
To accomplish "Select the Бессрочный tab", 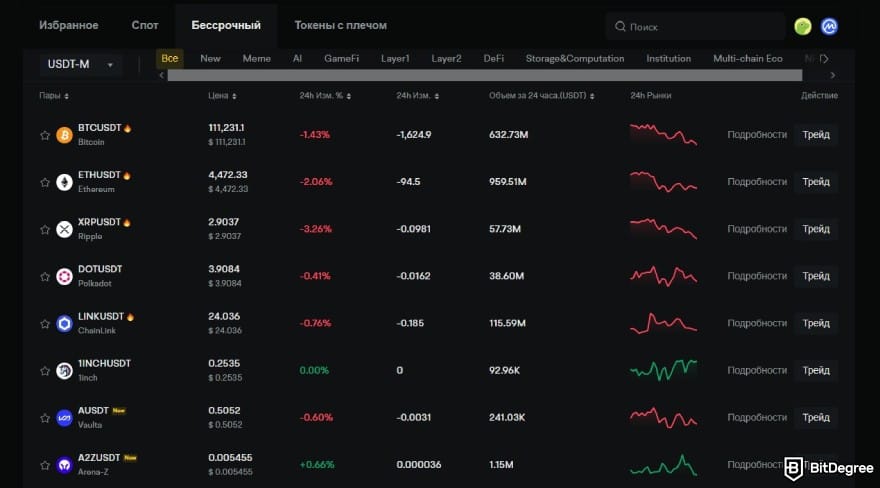I will point(226,25).
